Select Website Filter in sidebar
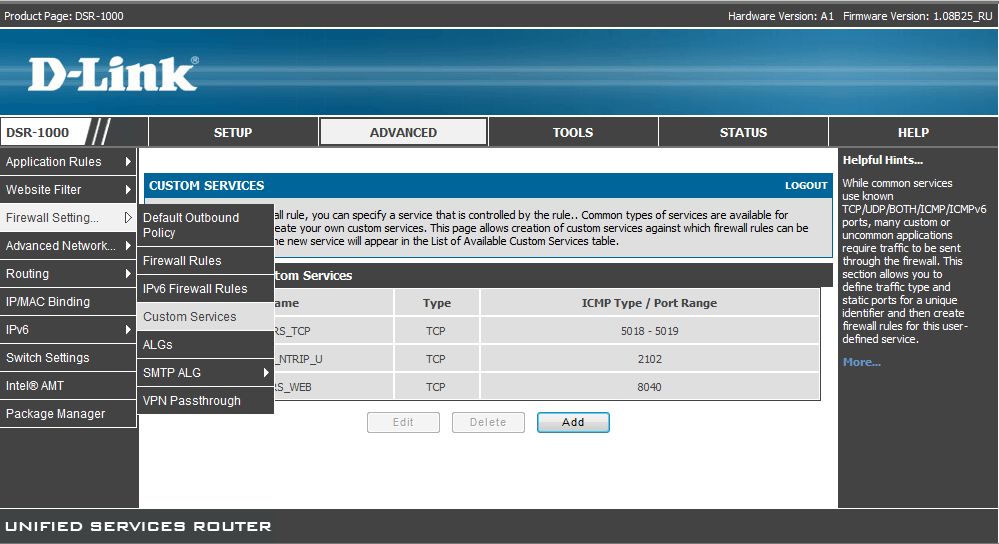The image size is (999, 544). click(68, 190)
